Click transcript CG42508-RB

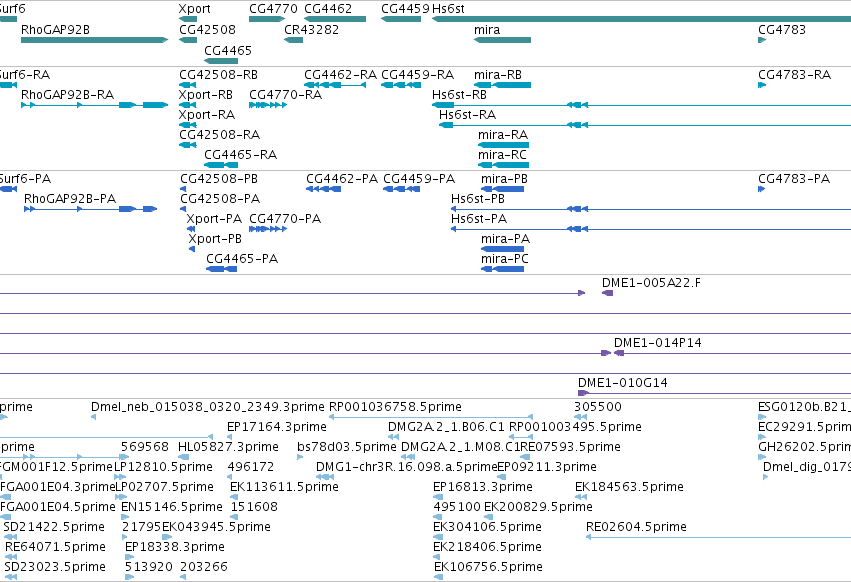(x=188, y=85)
